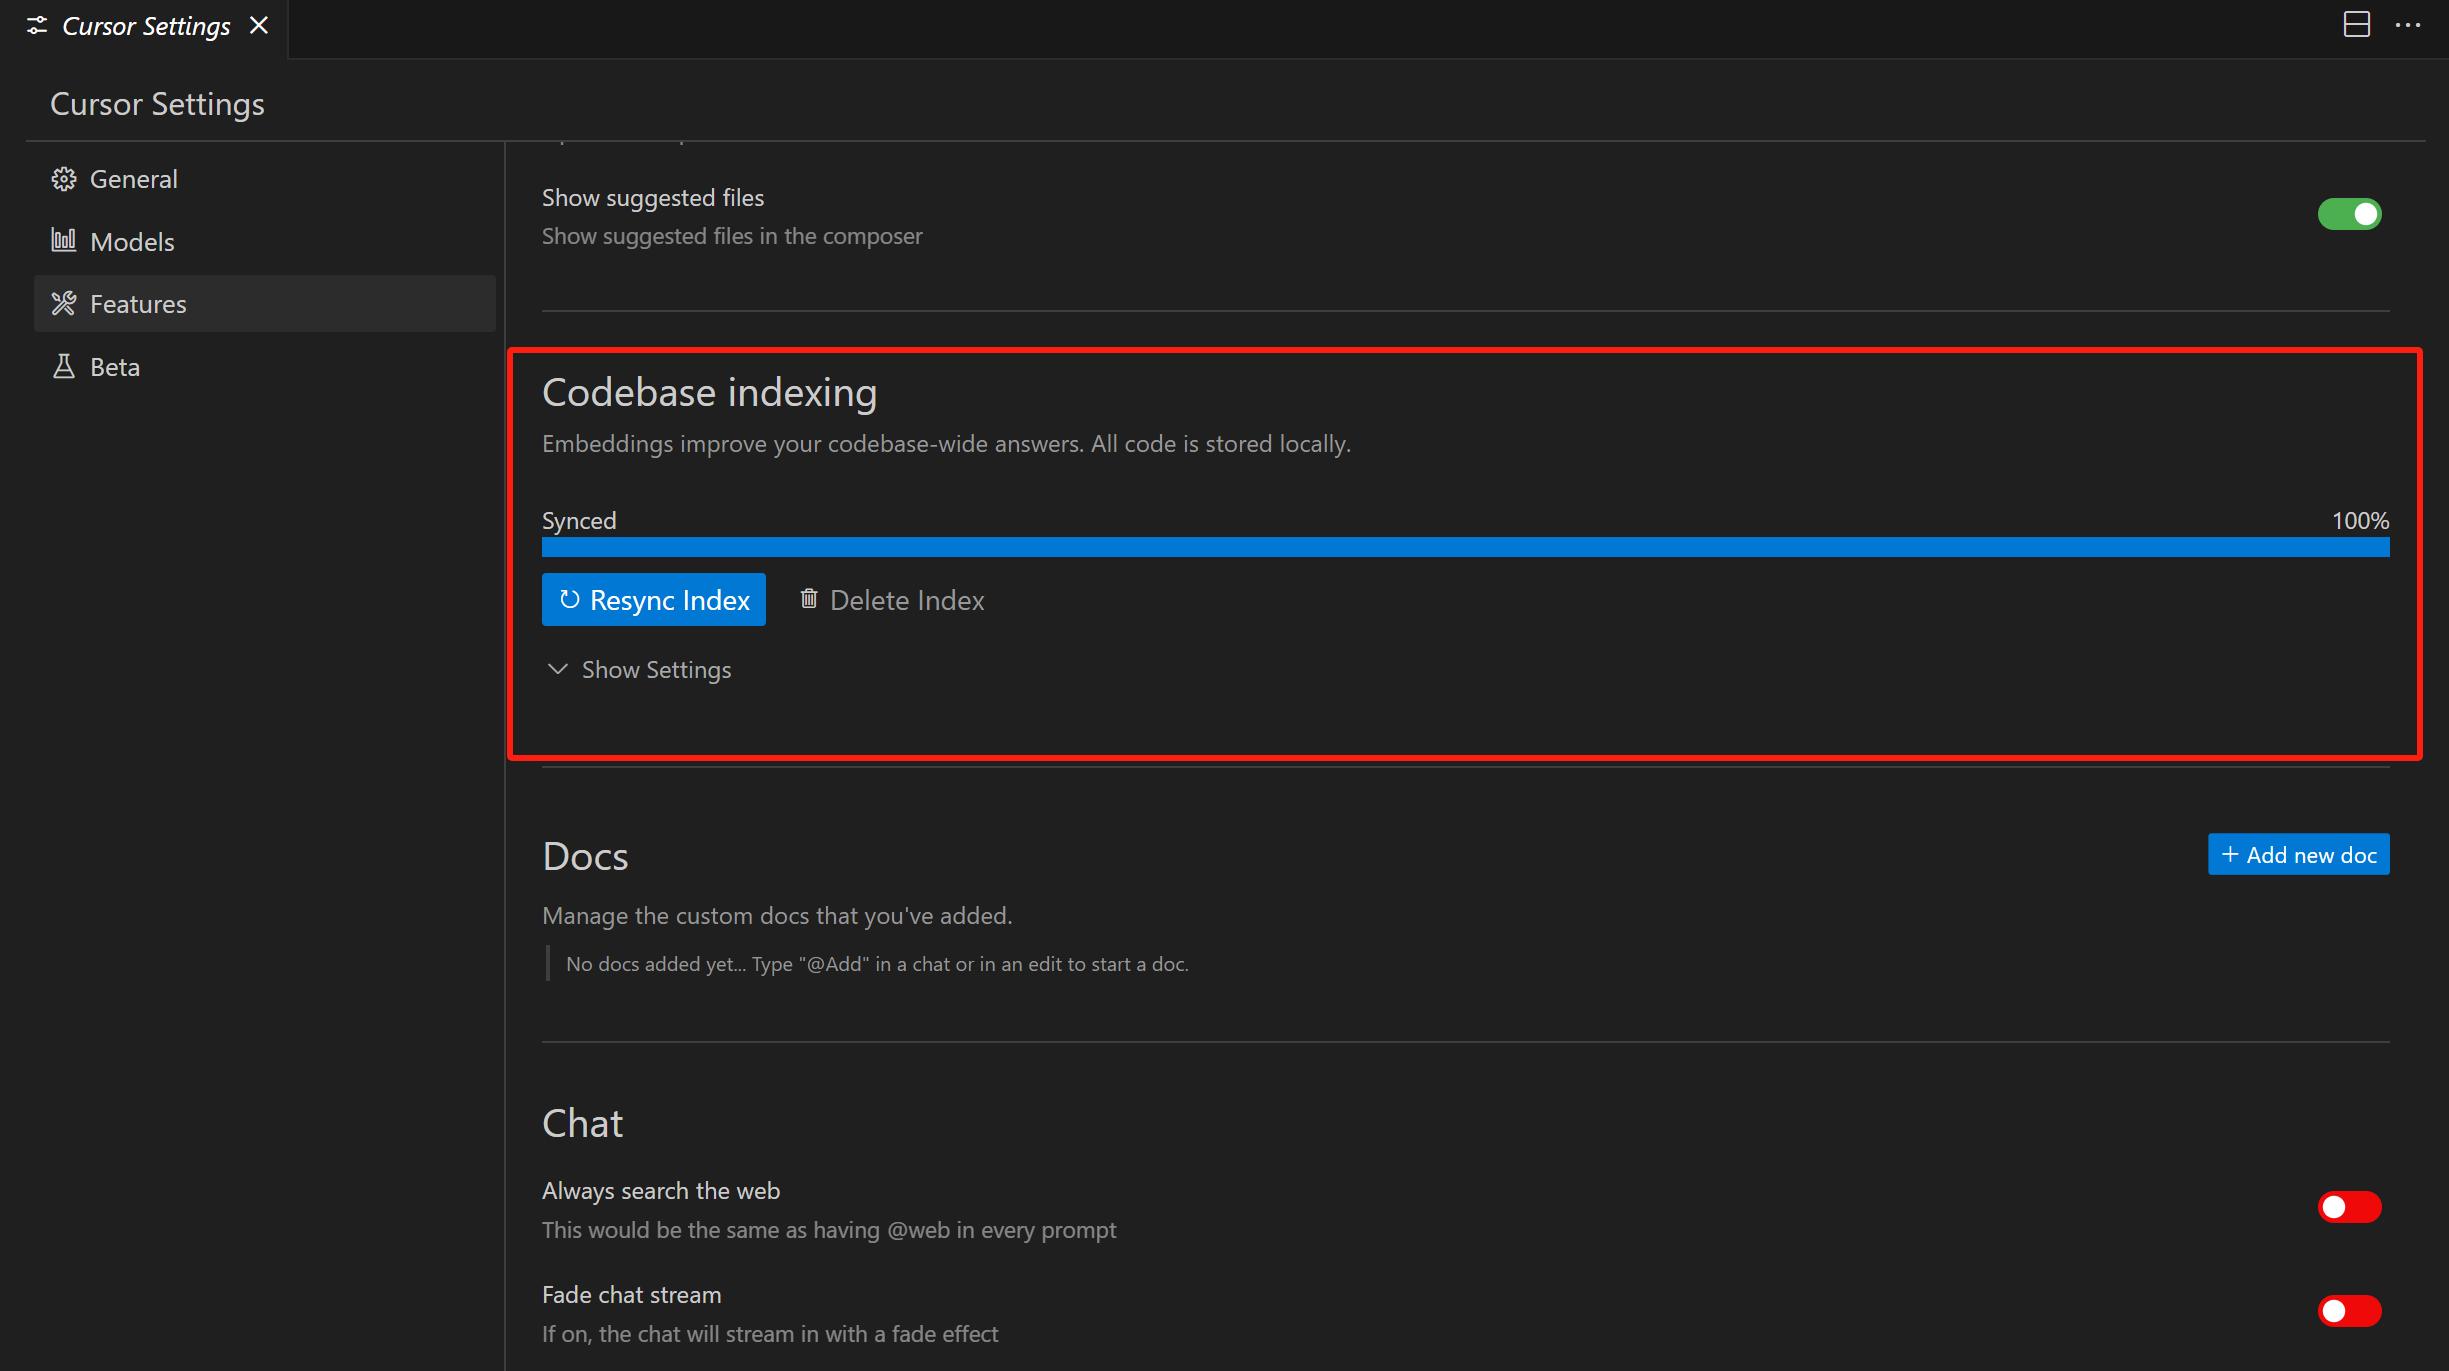Expand the Show Settings chevron
Screen dimensions: 2449x1371
(558, 669)
